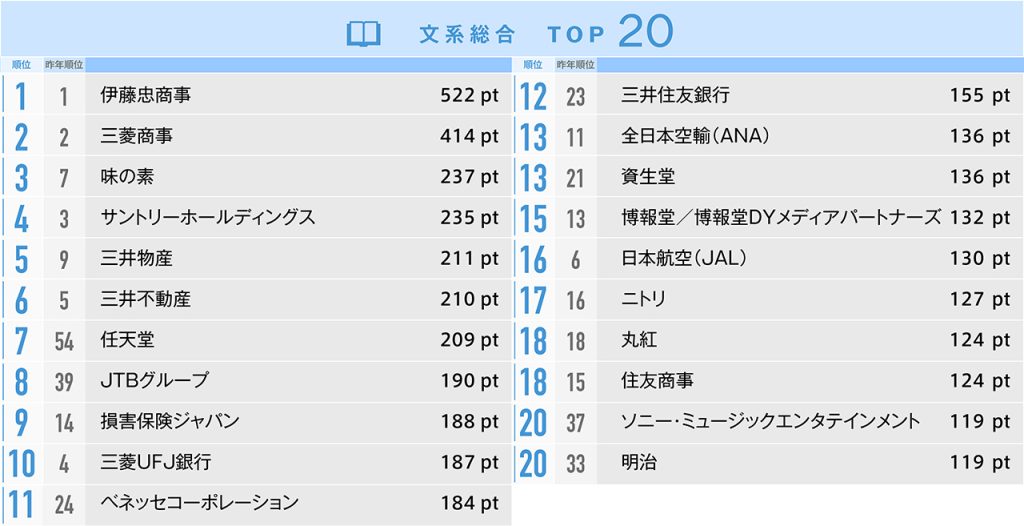This screenshot has height=526, width=1024.
Task: Click the 文系総合 title text
Action: [467, 34]
